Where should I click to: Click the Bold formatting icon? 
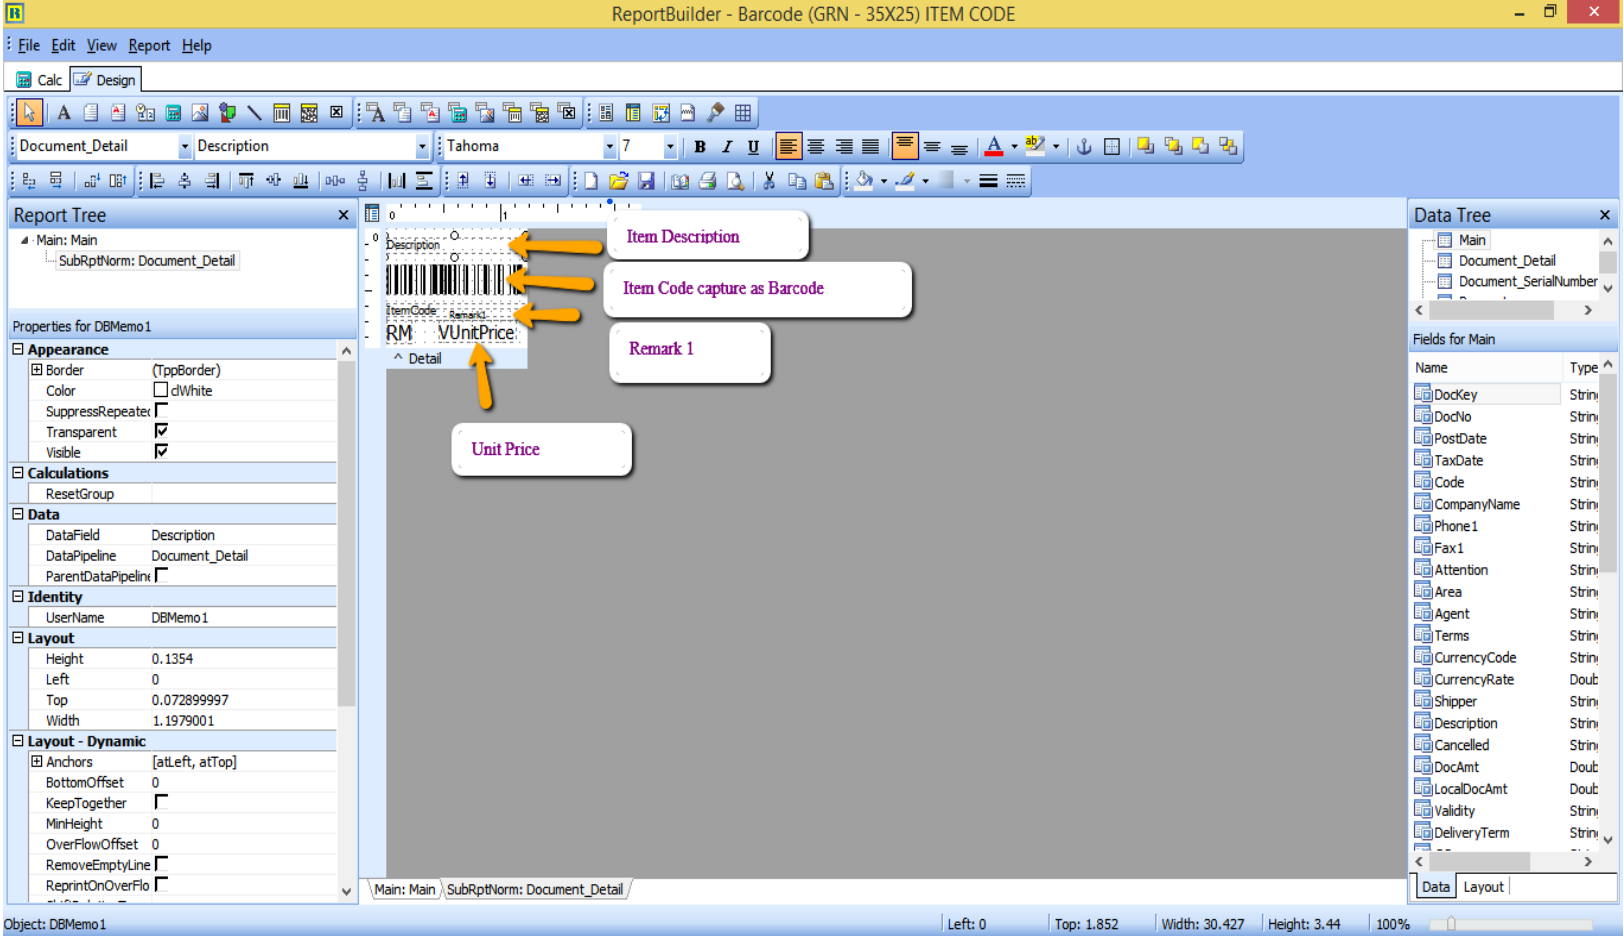(700, 147)
